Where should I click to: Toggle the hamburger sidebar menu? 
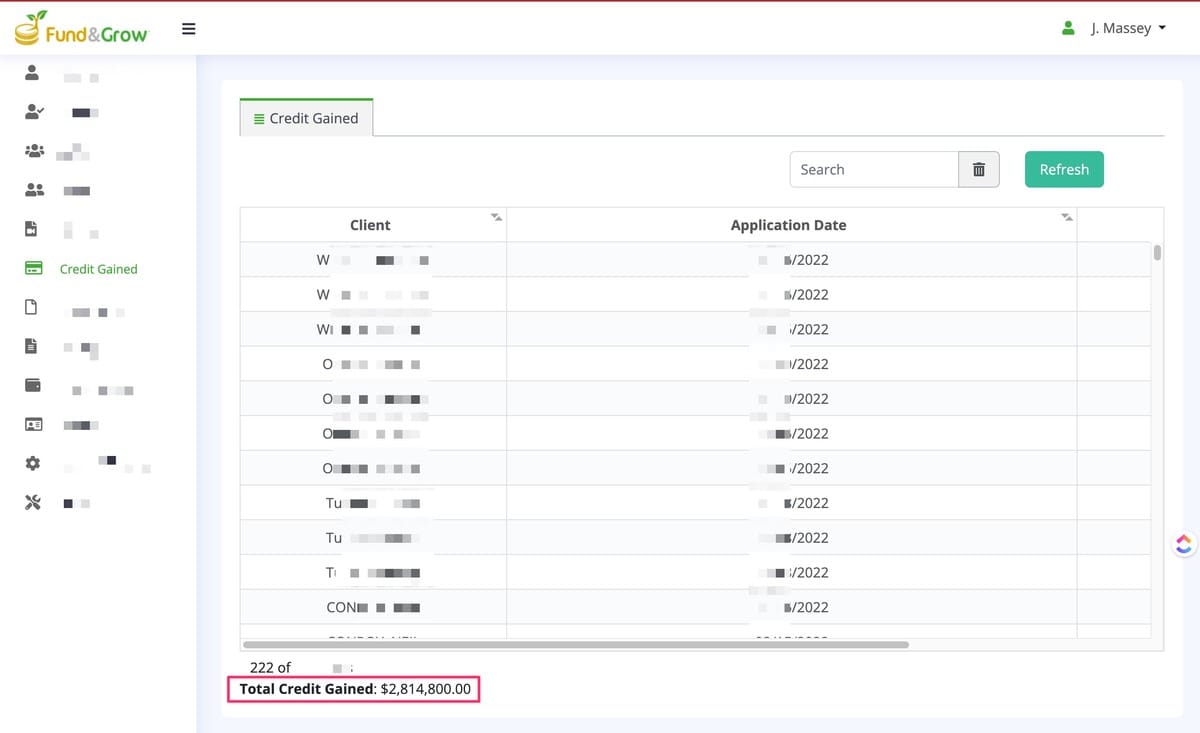pos(188,29)
